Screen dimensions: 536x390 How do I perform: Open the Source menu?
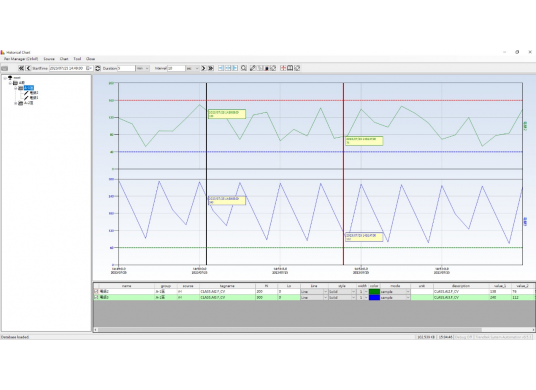click(x=49, y=59)
